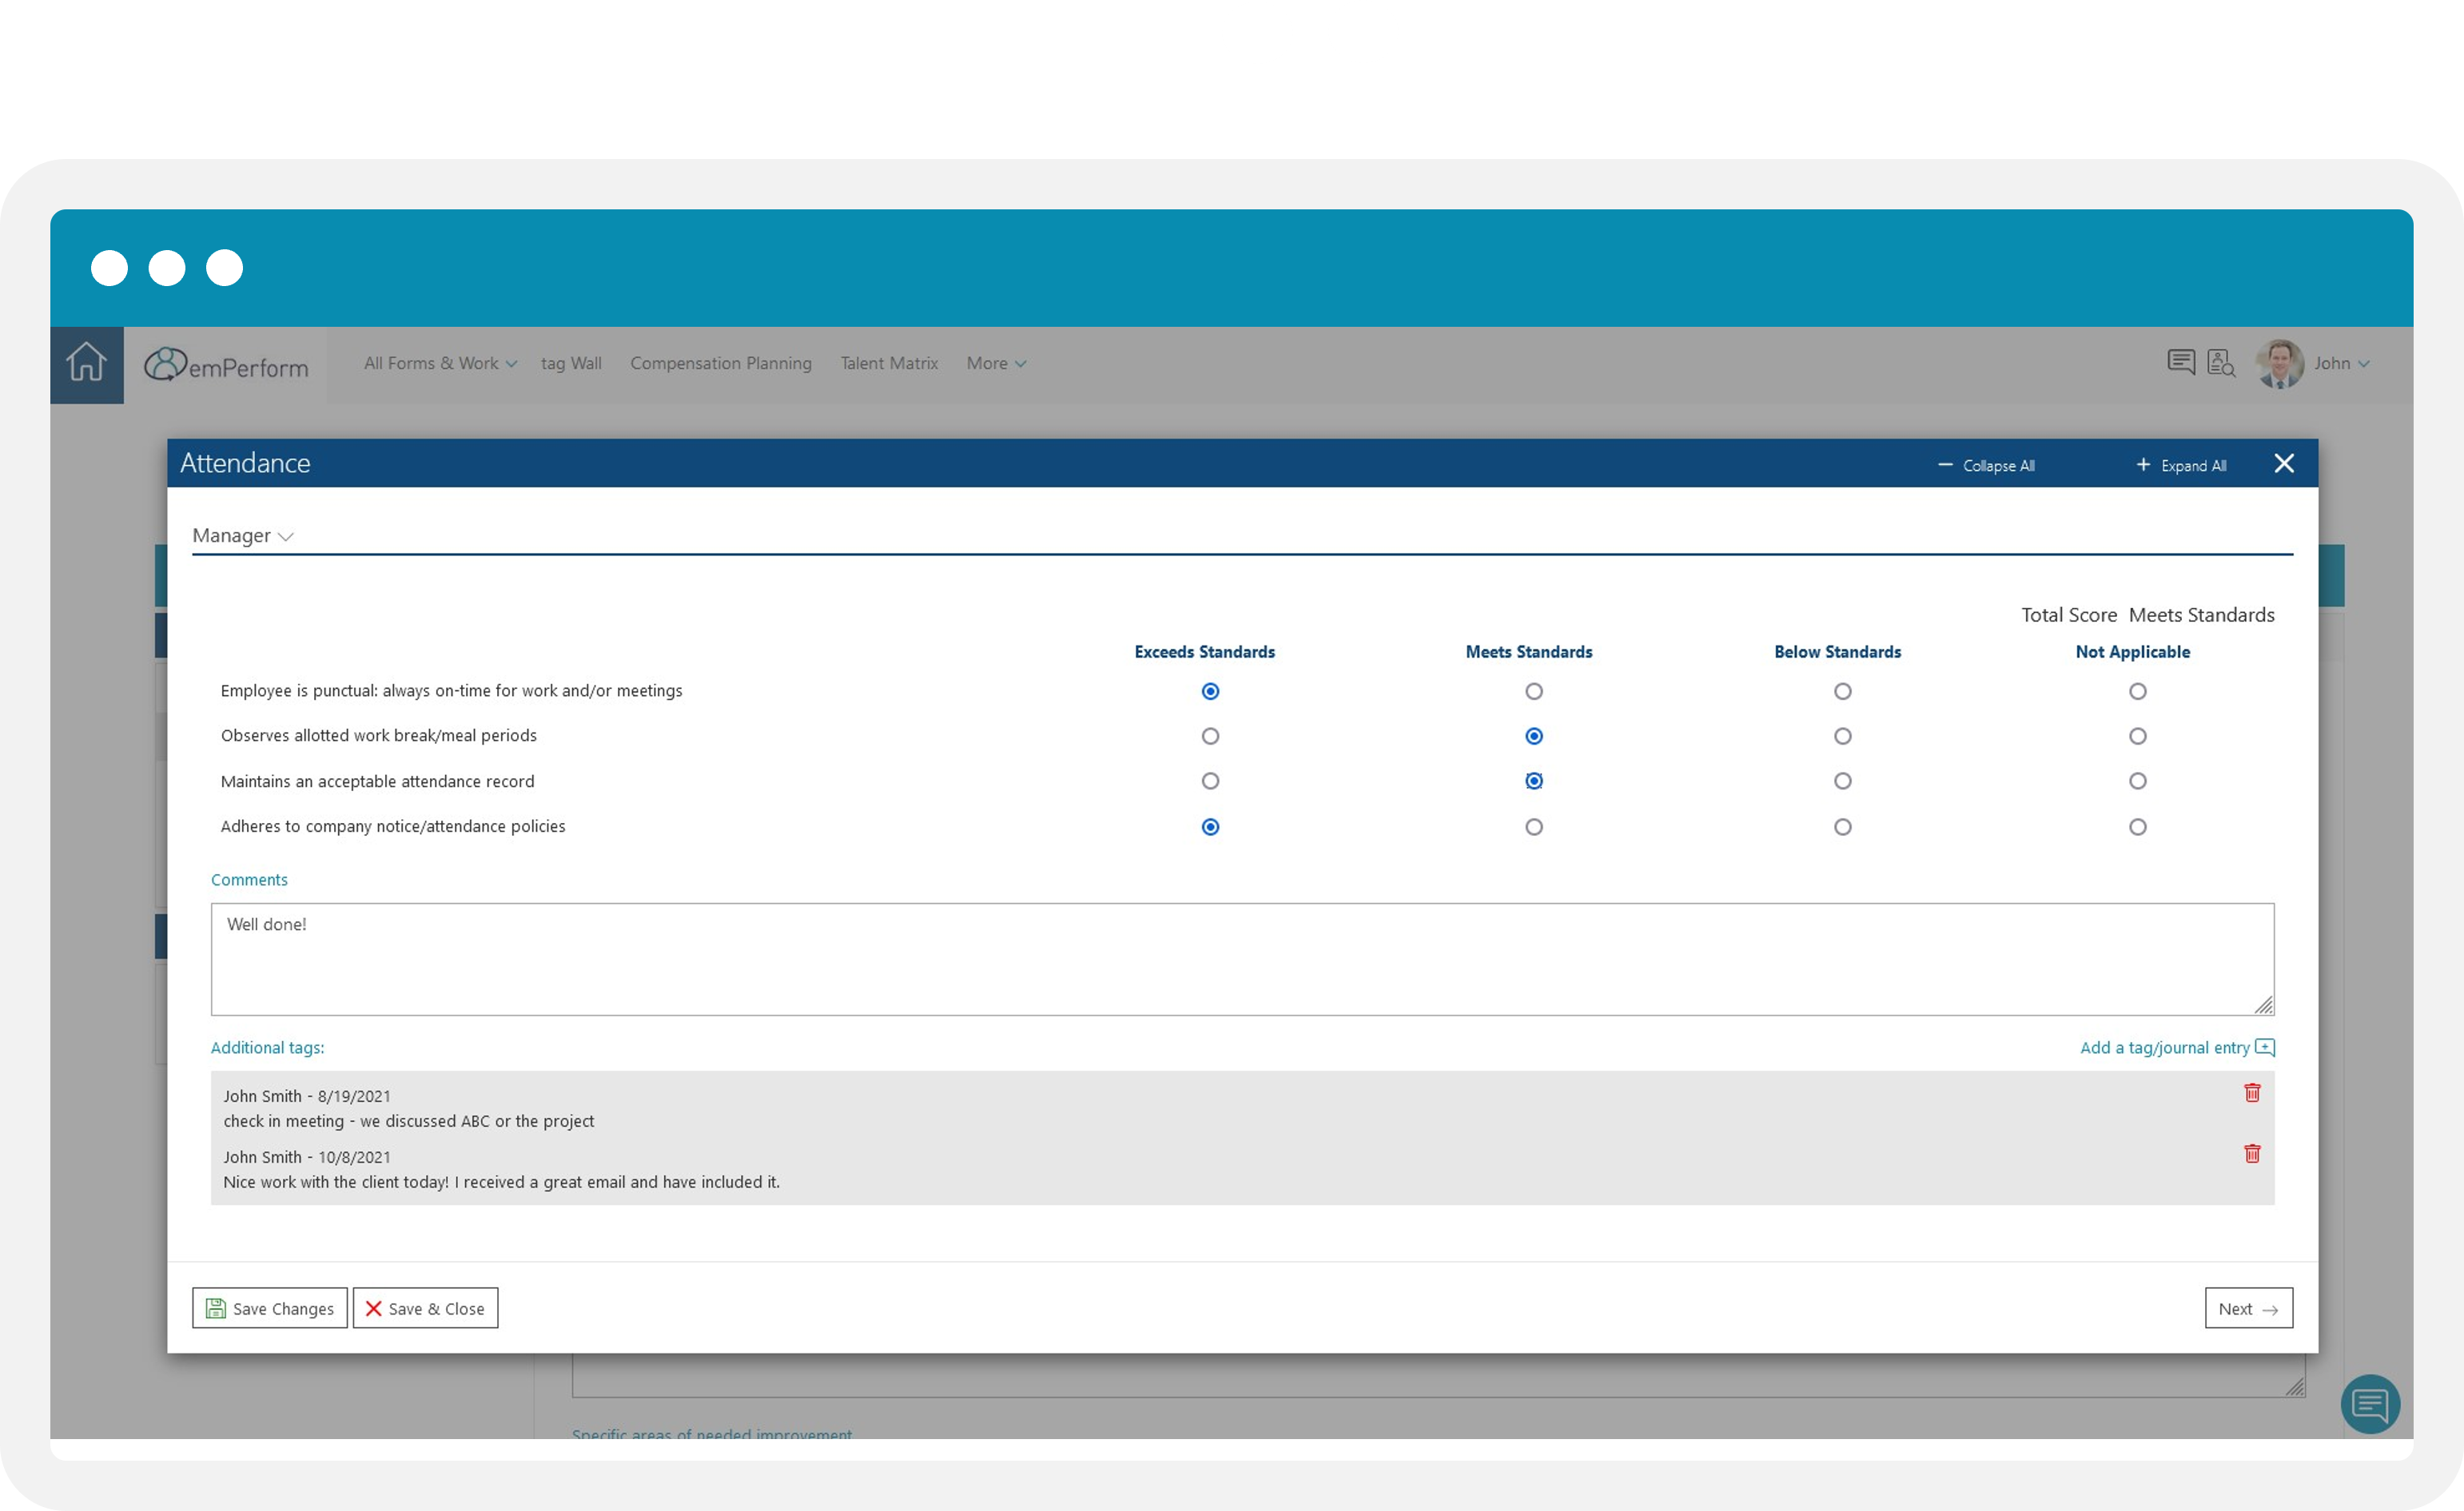Open the Manager dropdown

coord(243,535)
